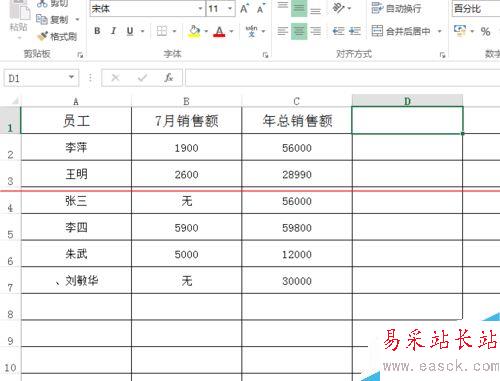
Task: Open 剪贴板 clipboard dialog launcher
Action: (80, 55)
